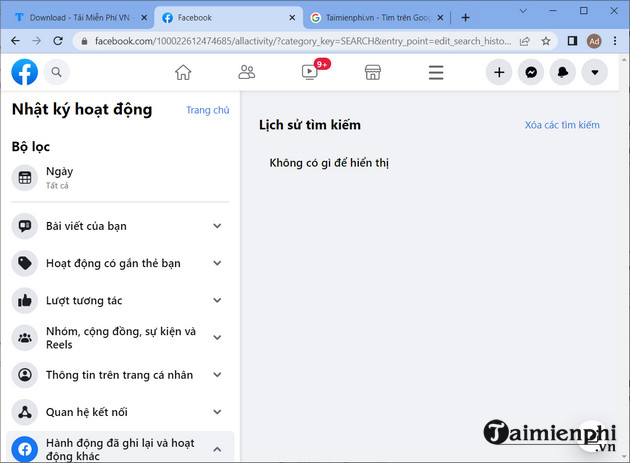Close the Download - Tải Miễn Phí VN tab

point(144,18)
